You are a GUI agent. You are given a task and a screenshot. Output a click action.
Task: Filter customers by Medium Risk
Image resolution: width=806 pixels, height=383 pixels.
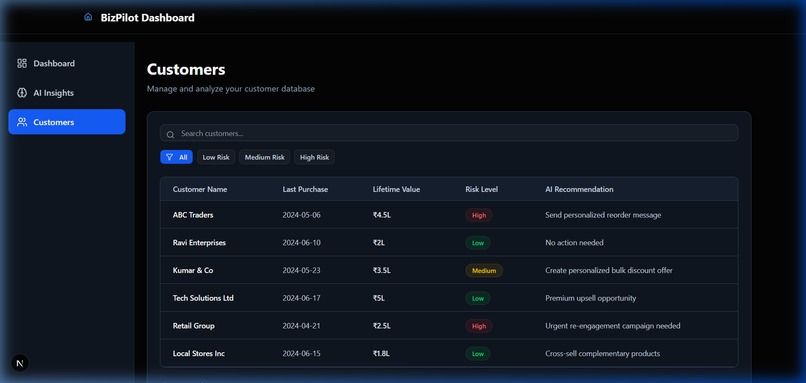click(264, 157)
